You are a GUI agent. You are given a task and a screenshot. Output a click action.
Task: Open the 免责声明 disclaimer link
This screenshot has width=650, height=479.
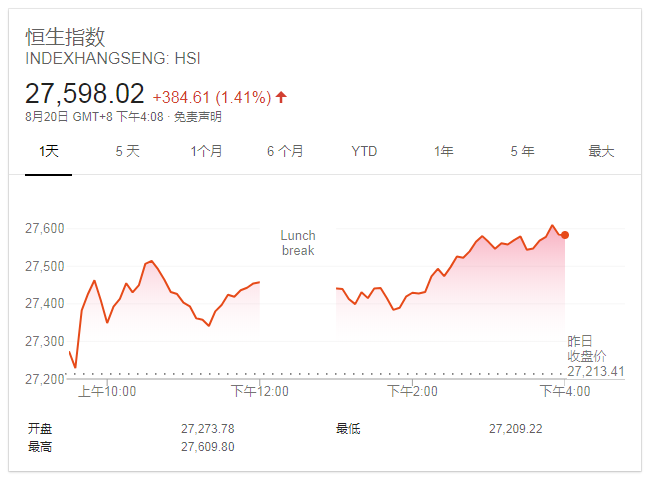[197, 117]
